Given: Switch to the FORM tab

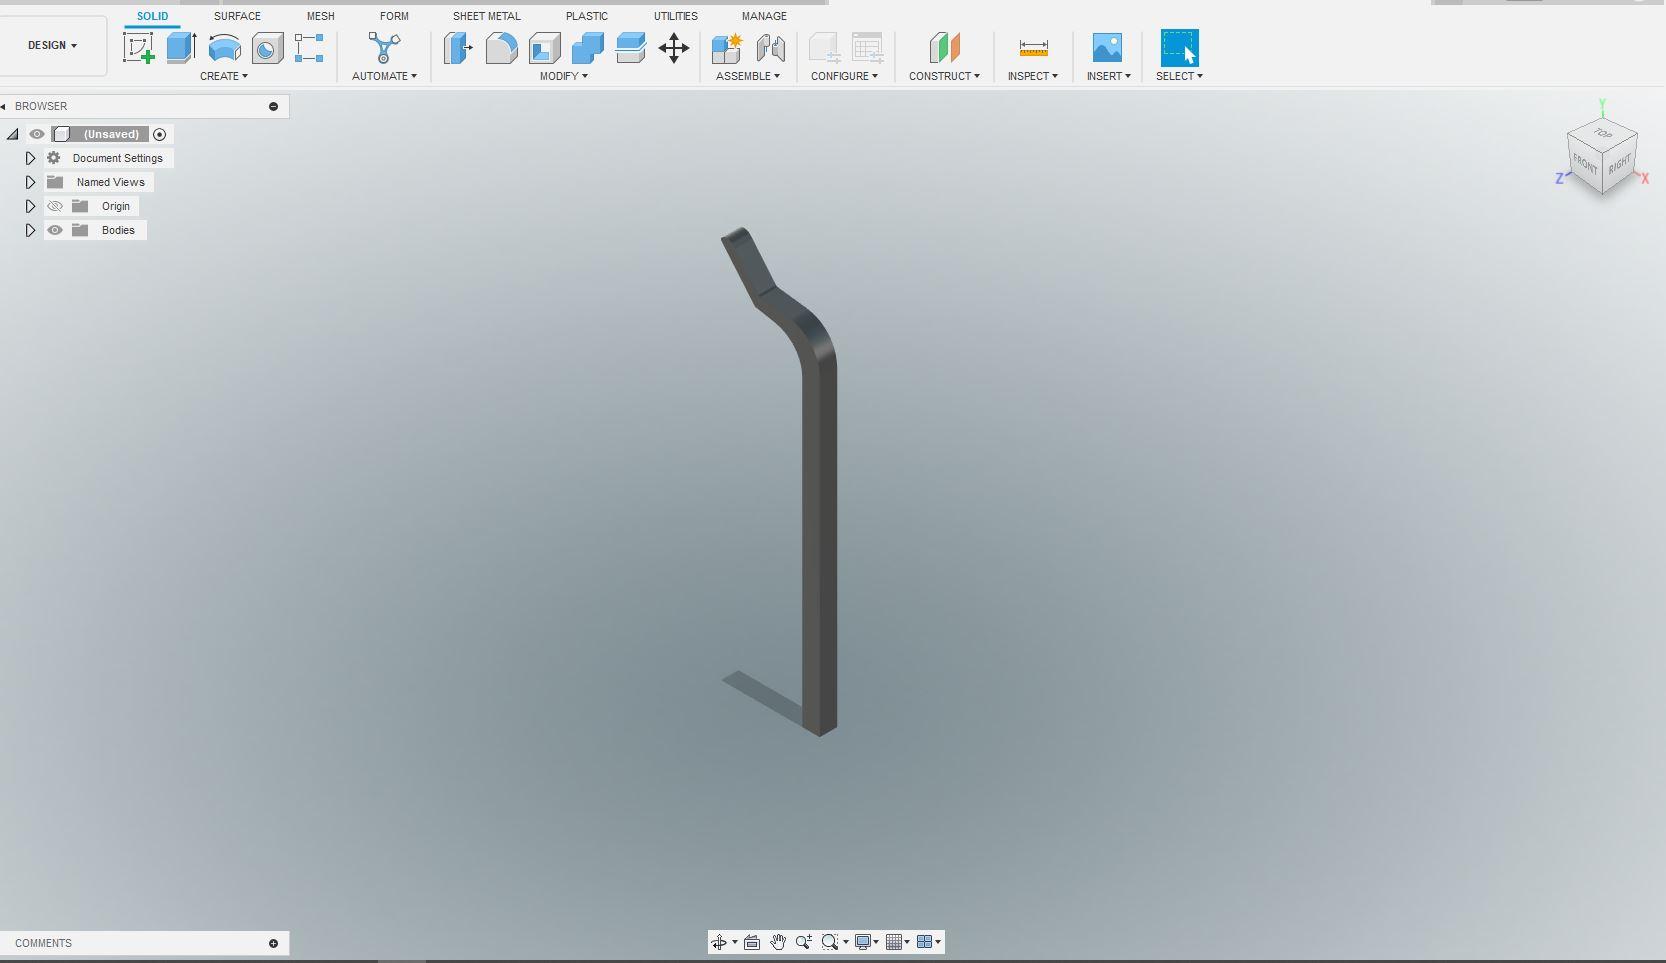Looking at the screenshot, I should click(394, 16).
